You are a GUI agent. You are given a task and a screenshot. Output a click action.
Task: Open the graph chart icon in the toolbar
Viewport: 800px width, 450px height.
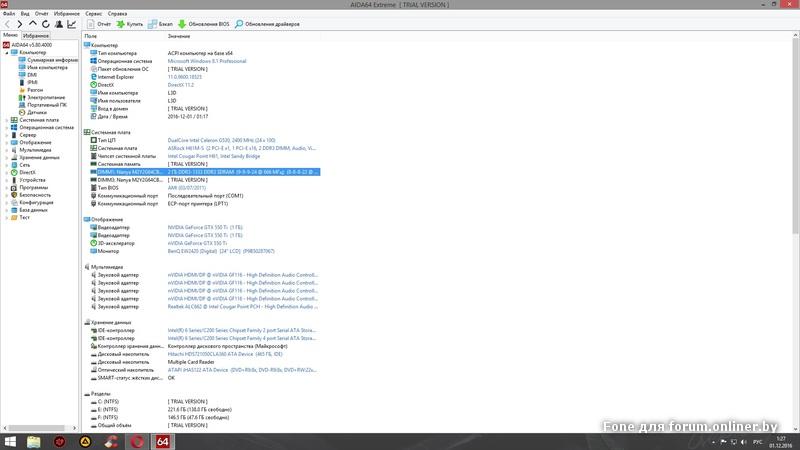click(x=71, y=24)
